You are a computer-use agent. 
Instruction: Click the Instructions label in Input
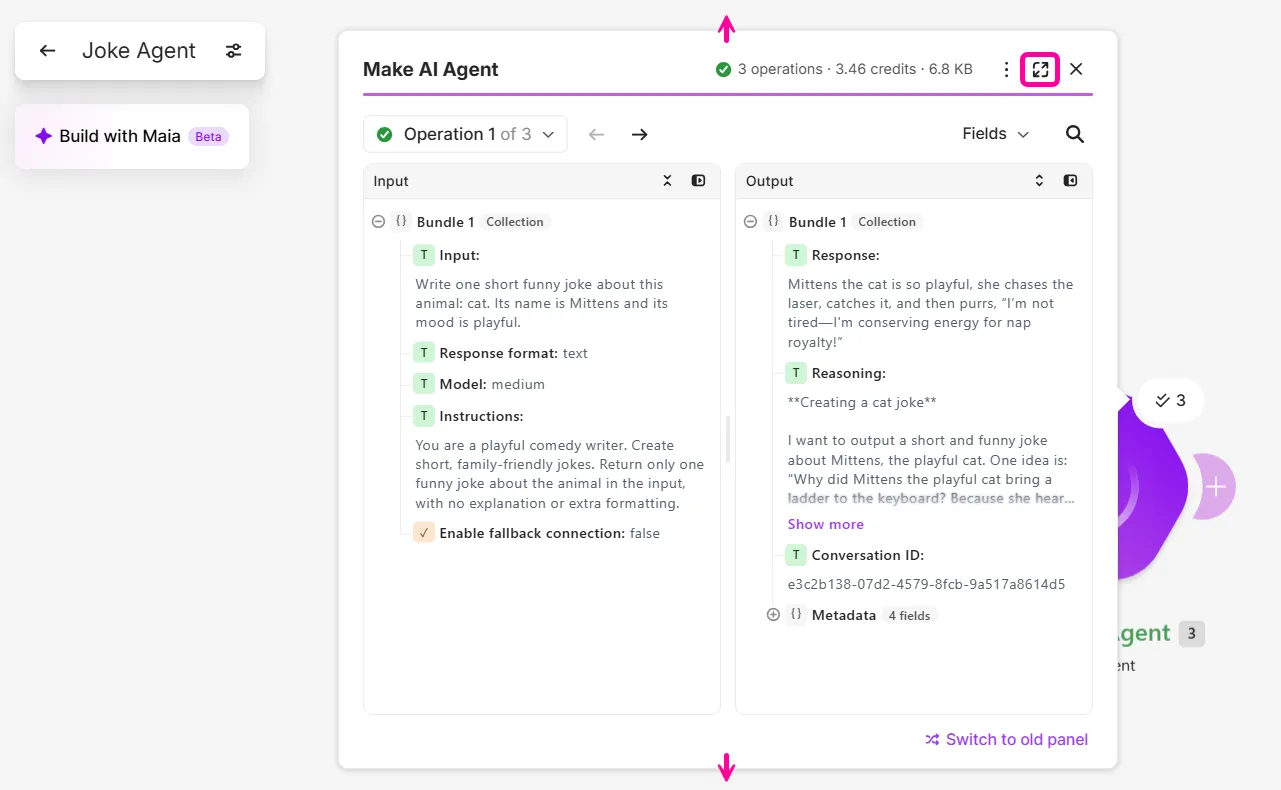pos(481,416)
